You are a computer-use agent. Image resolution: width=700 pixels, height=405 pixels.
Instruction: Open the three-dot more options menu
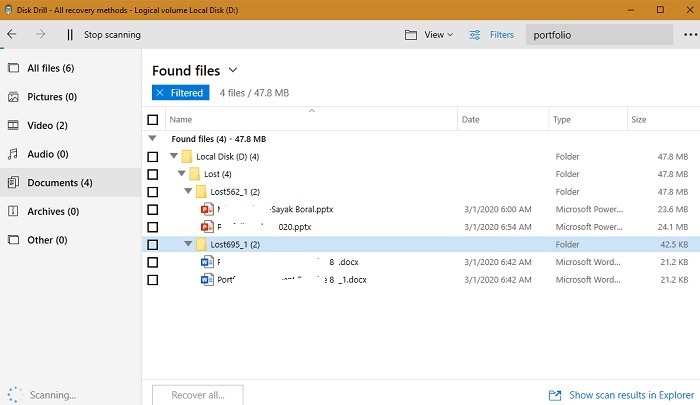690,34
